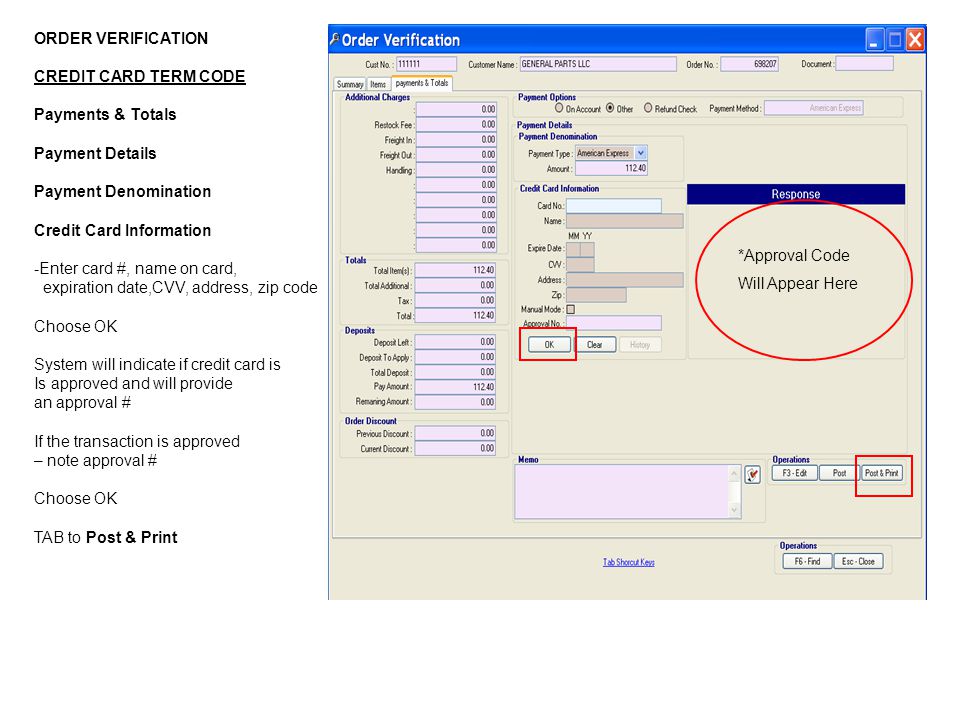Close the Order Verification window
Screen dimensions: 960x720
pyautogui.click(x=915, y=40)
